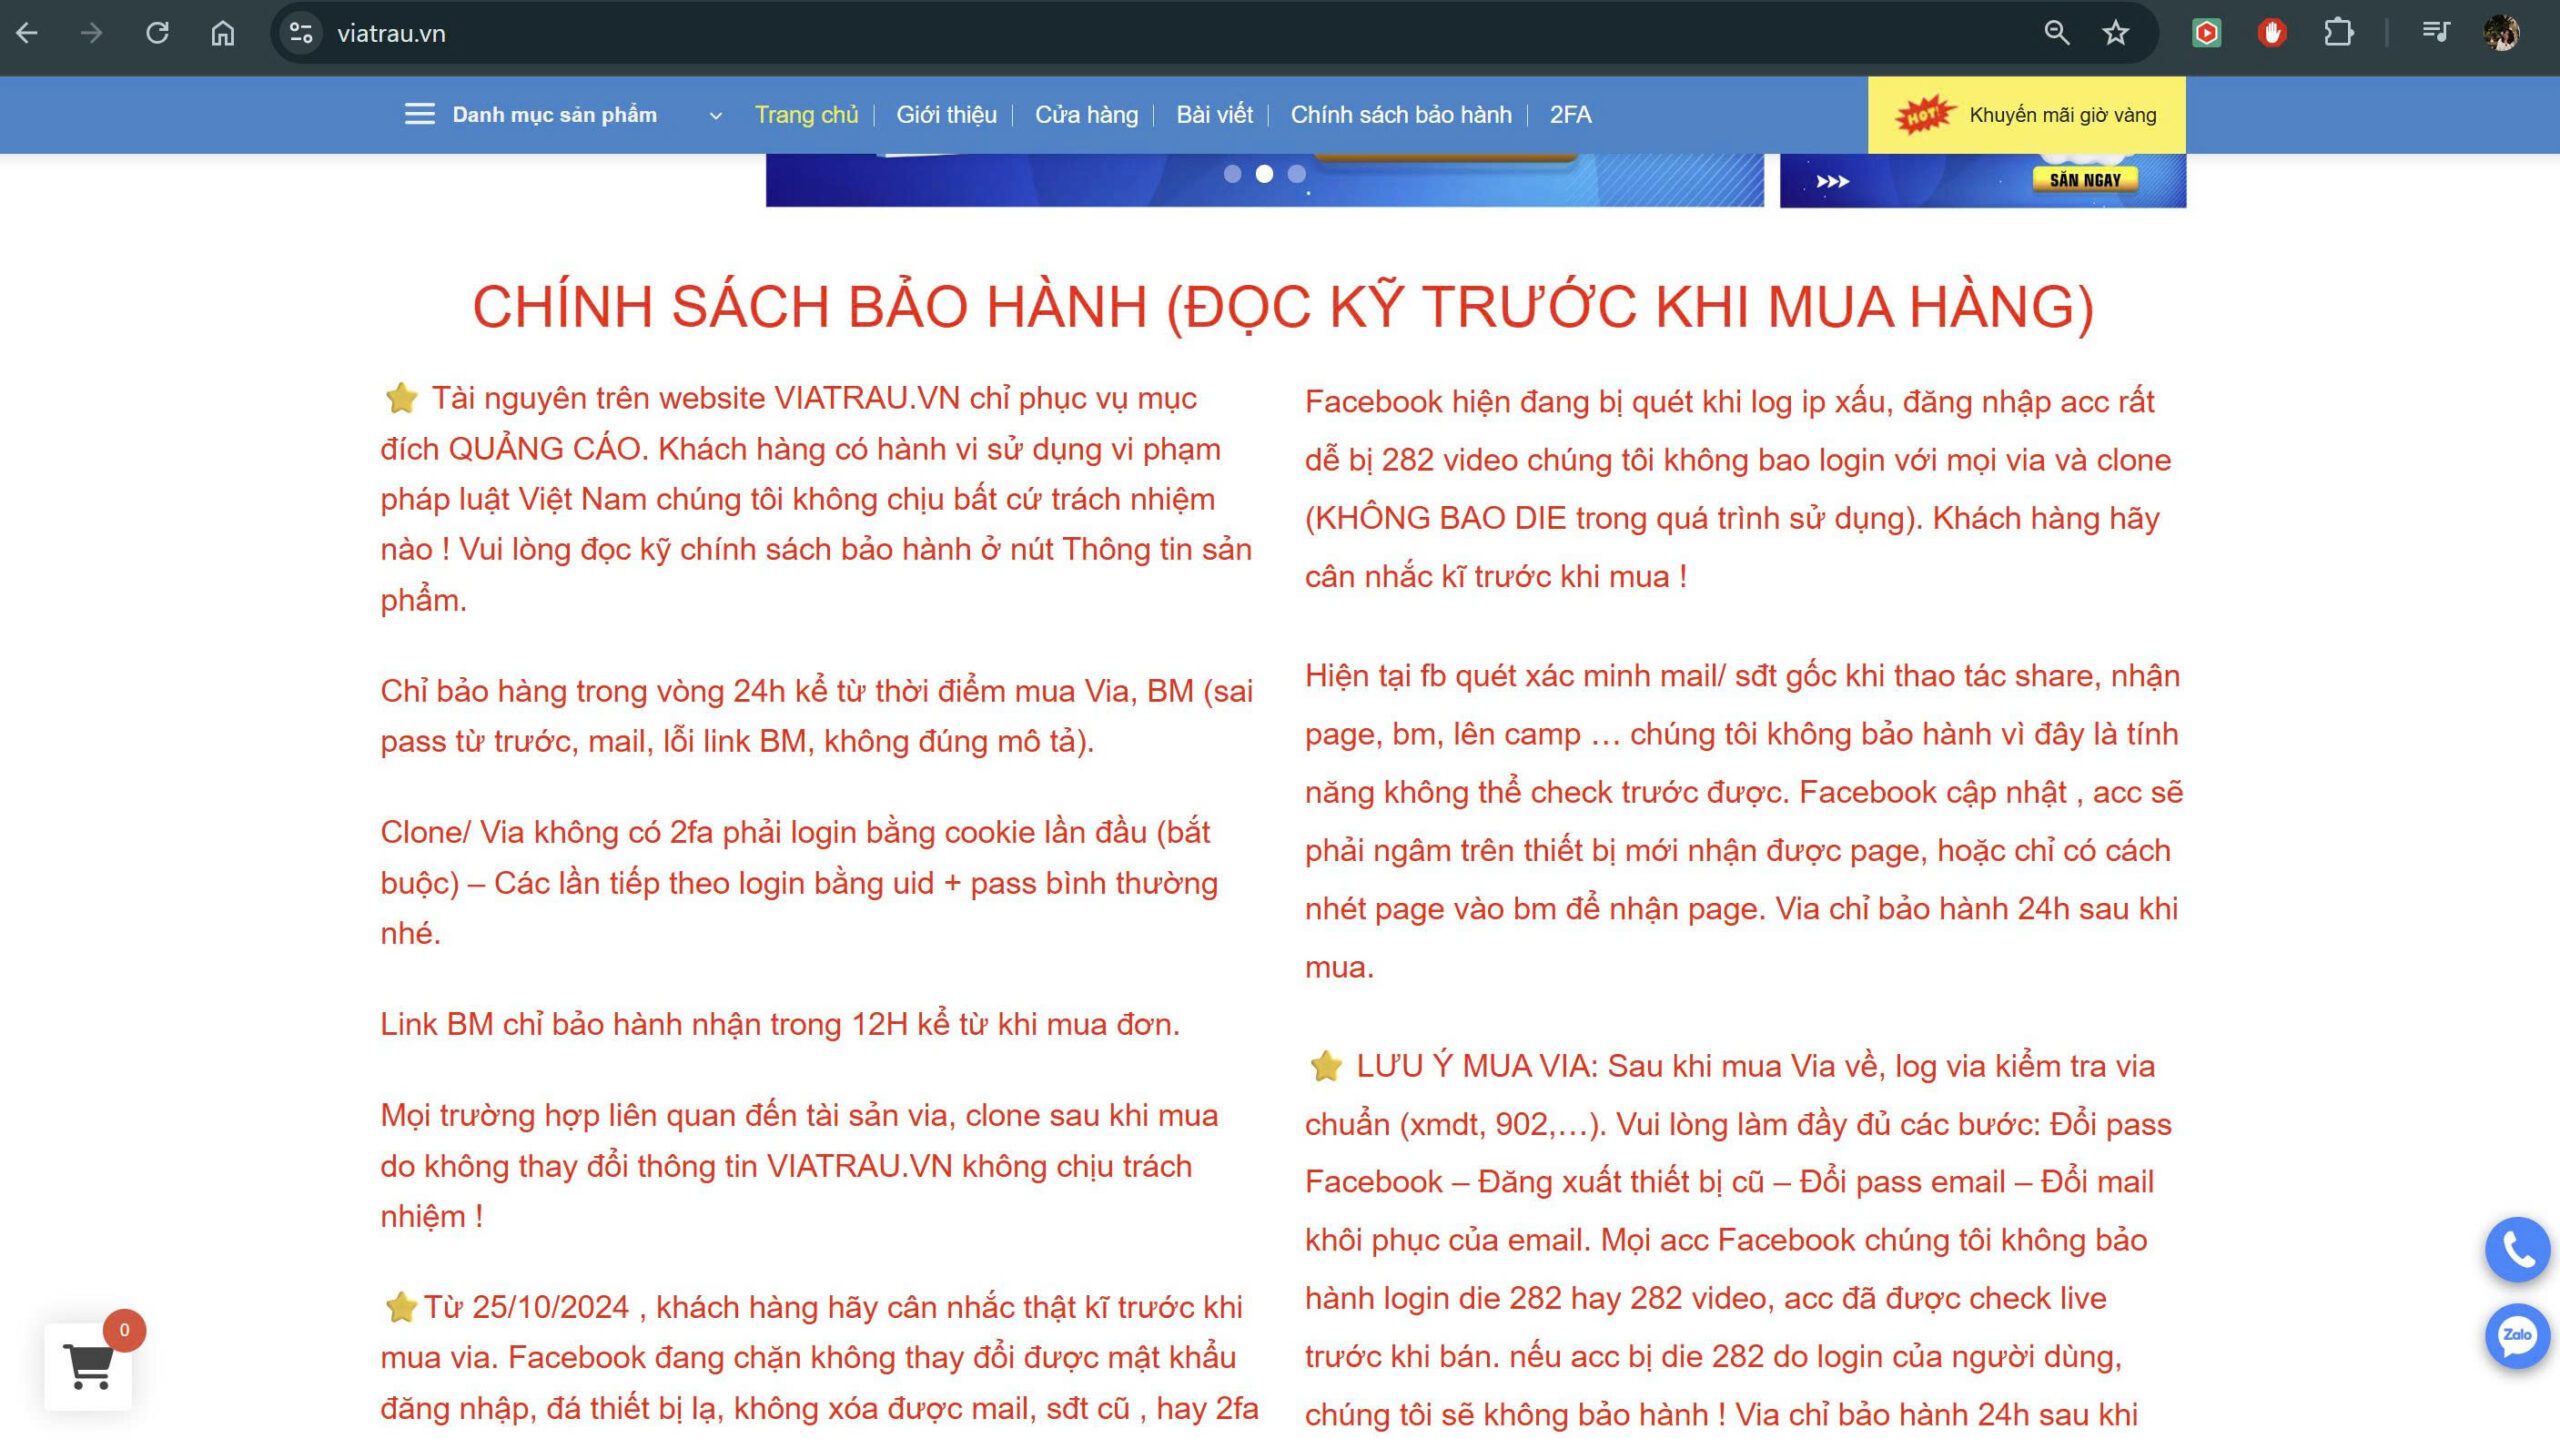
Task: Click the cart count badge showing 0
Action: [x=124, y=1330]
